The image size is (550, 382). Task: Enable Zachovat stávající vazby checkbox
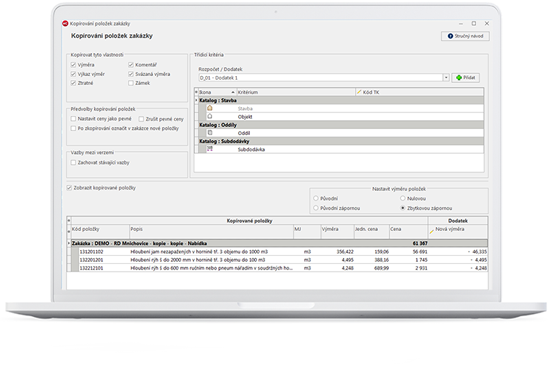click(73, 162)
